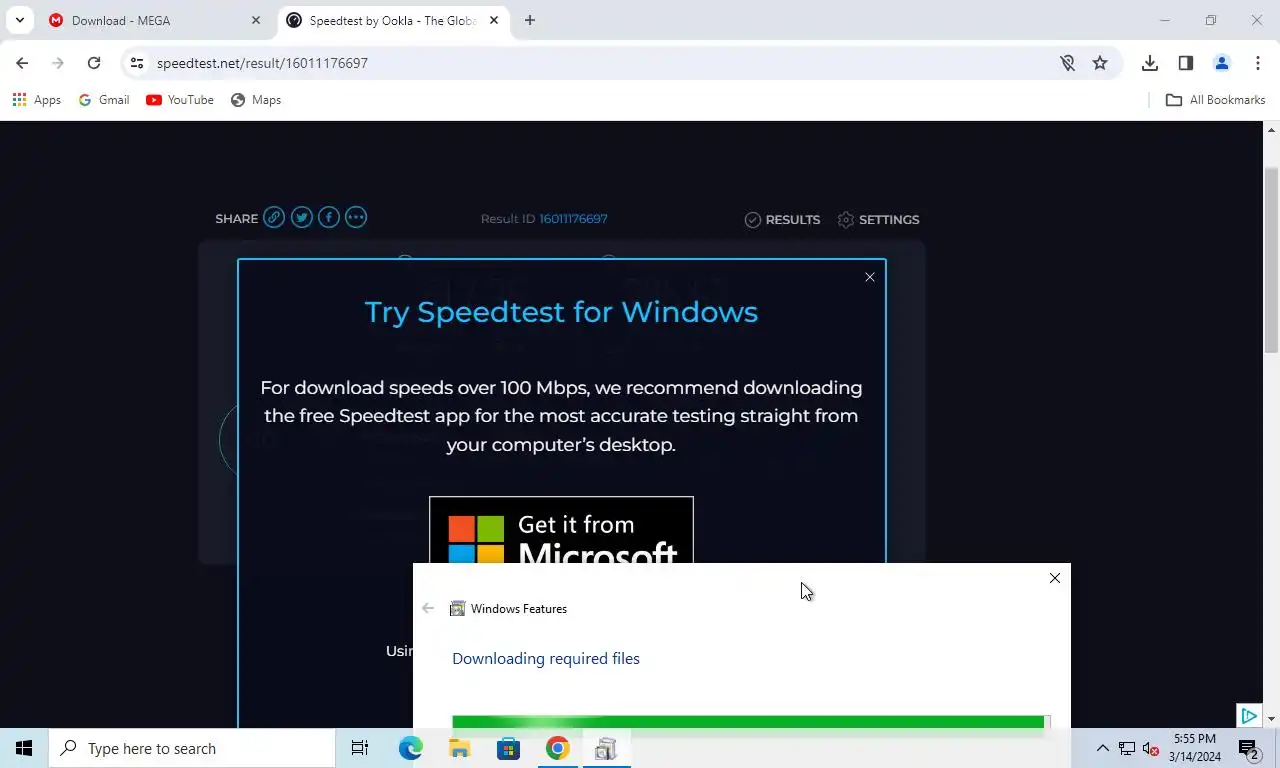
Task: Toggle the browser side panel
Action: point(1186,63)
